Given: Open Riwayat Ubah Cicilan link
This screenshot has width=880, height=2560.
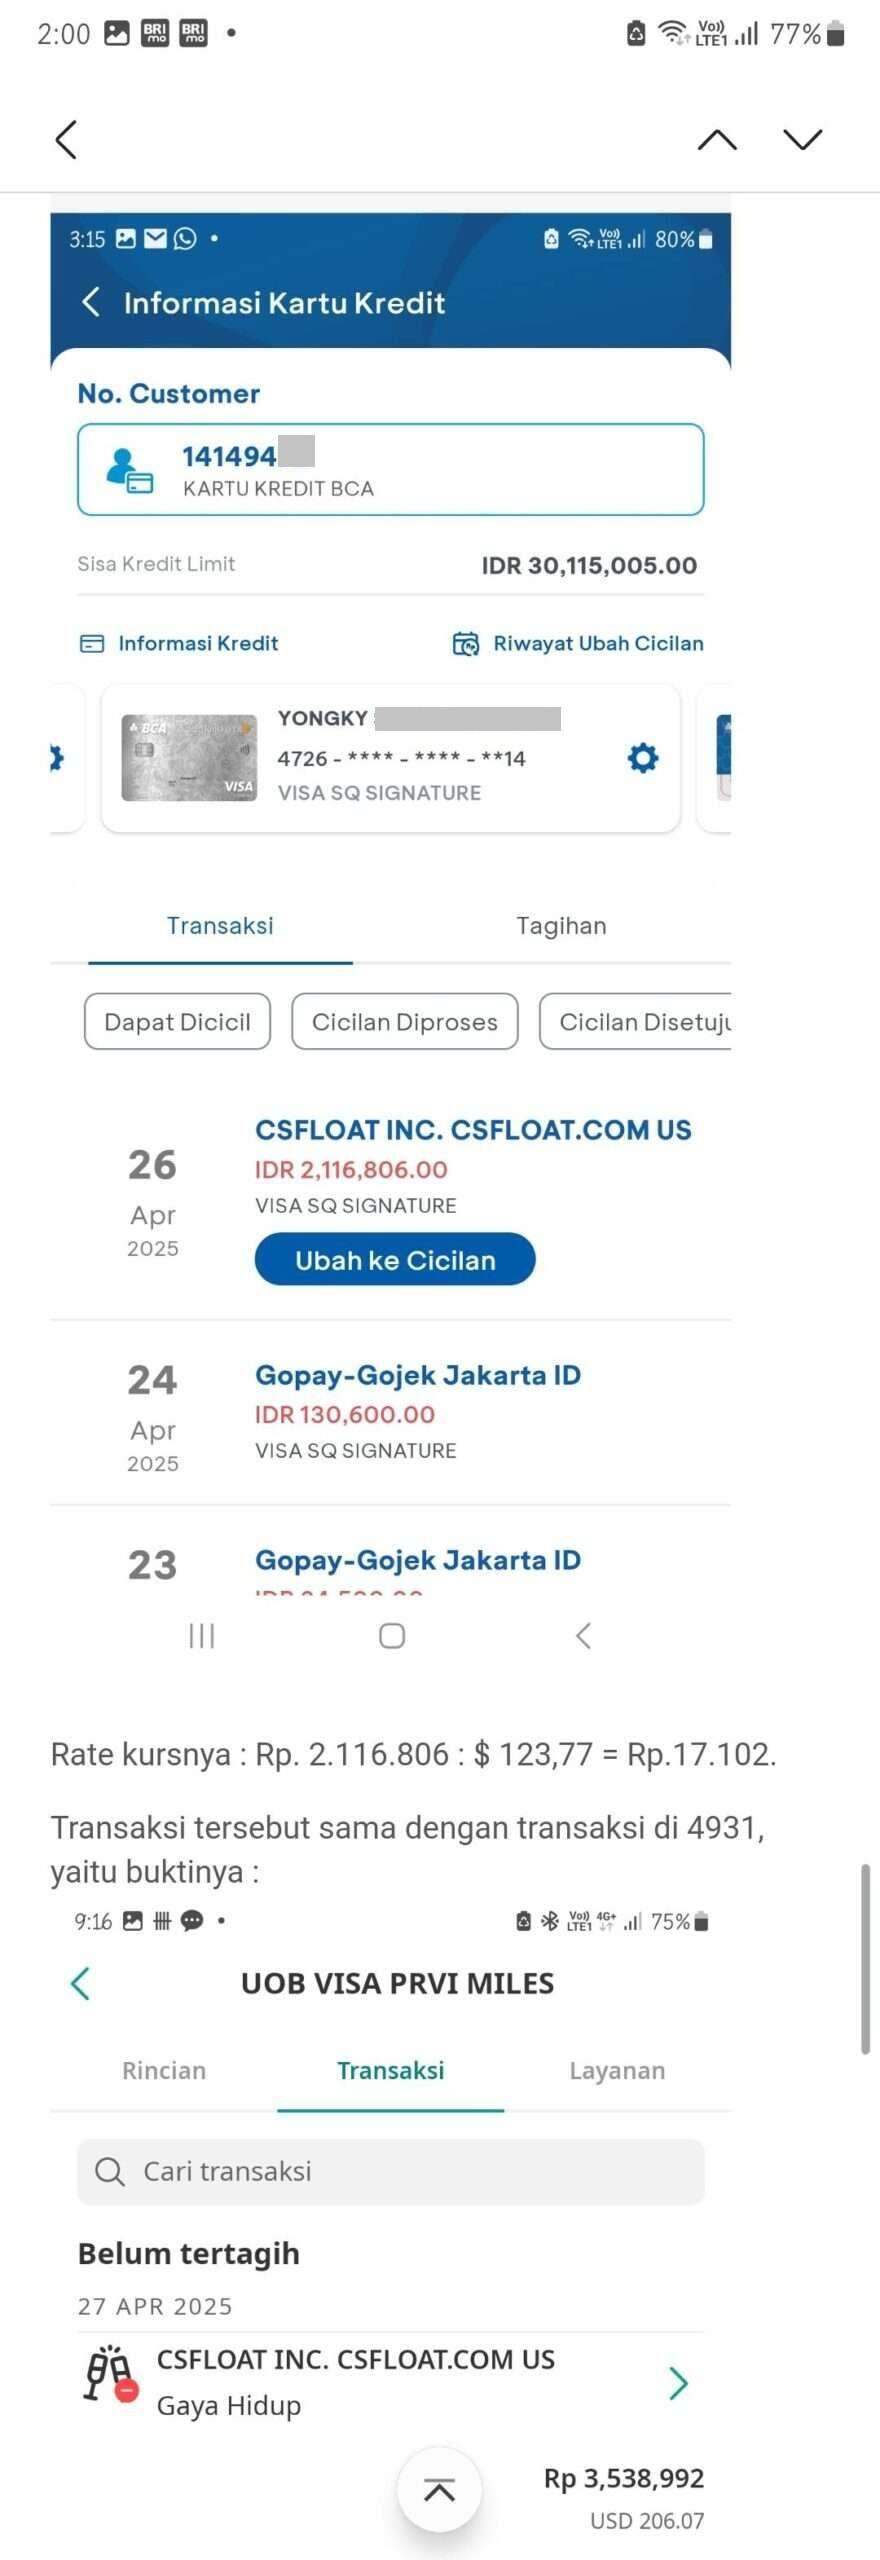Looking at the screenshot, I should 578,643.
